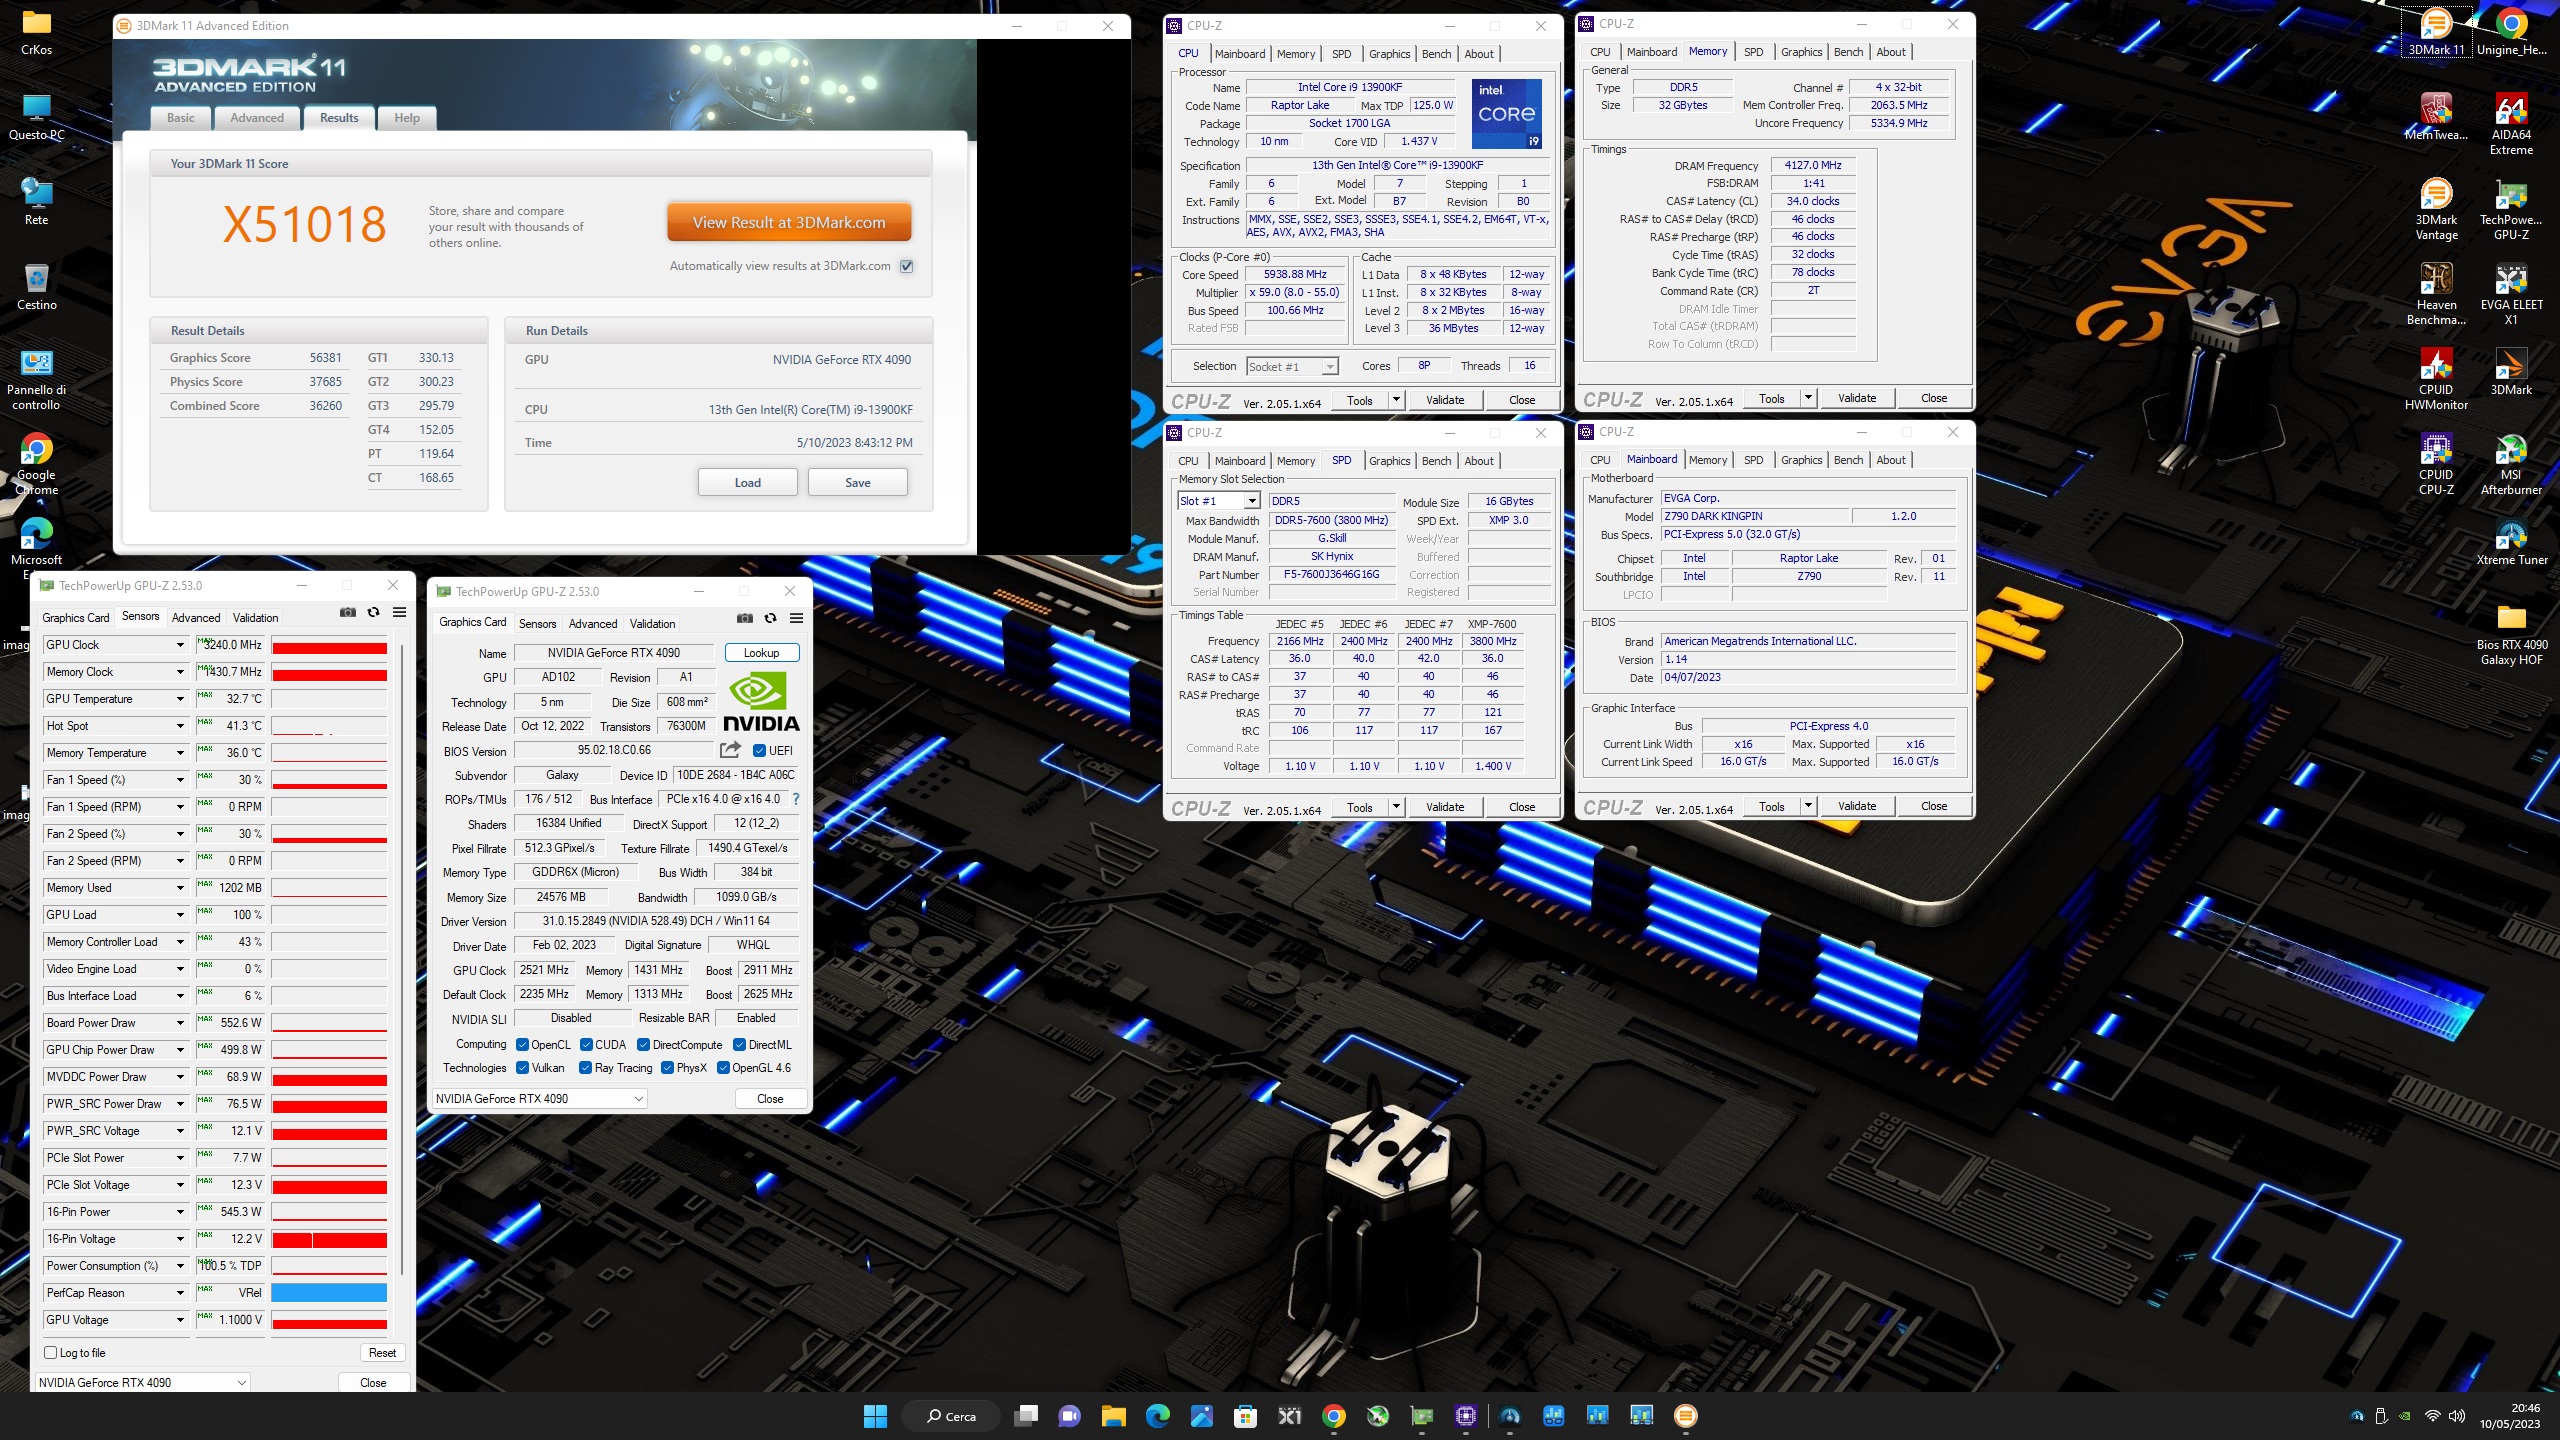The height and width of the screenshot is (1440, 2560).
Task: Open Bios RTX 4090 Galaxy HOF folder
Action: point(2511,634)
